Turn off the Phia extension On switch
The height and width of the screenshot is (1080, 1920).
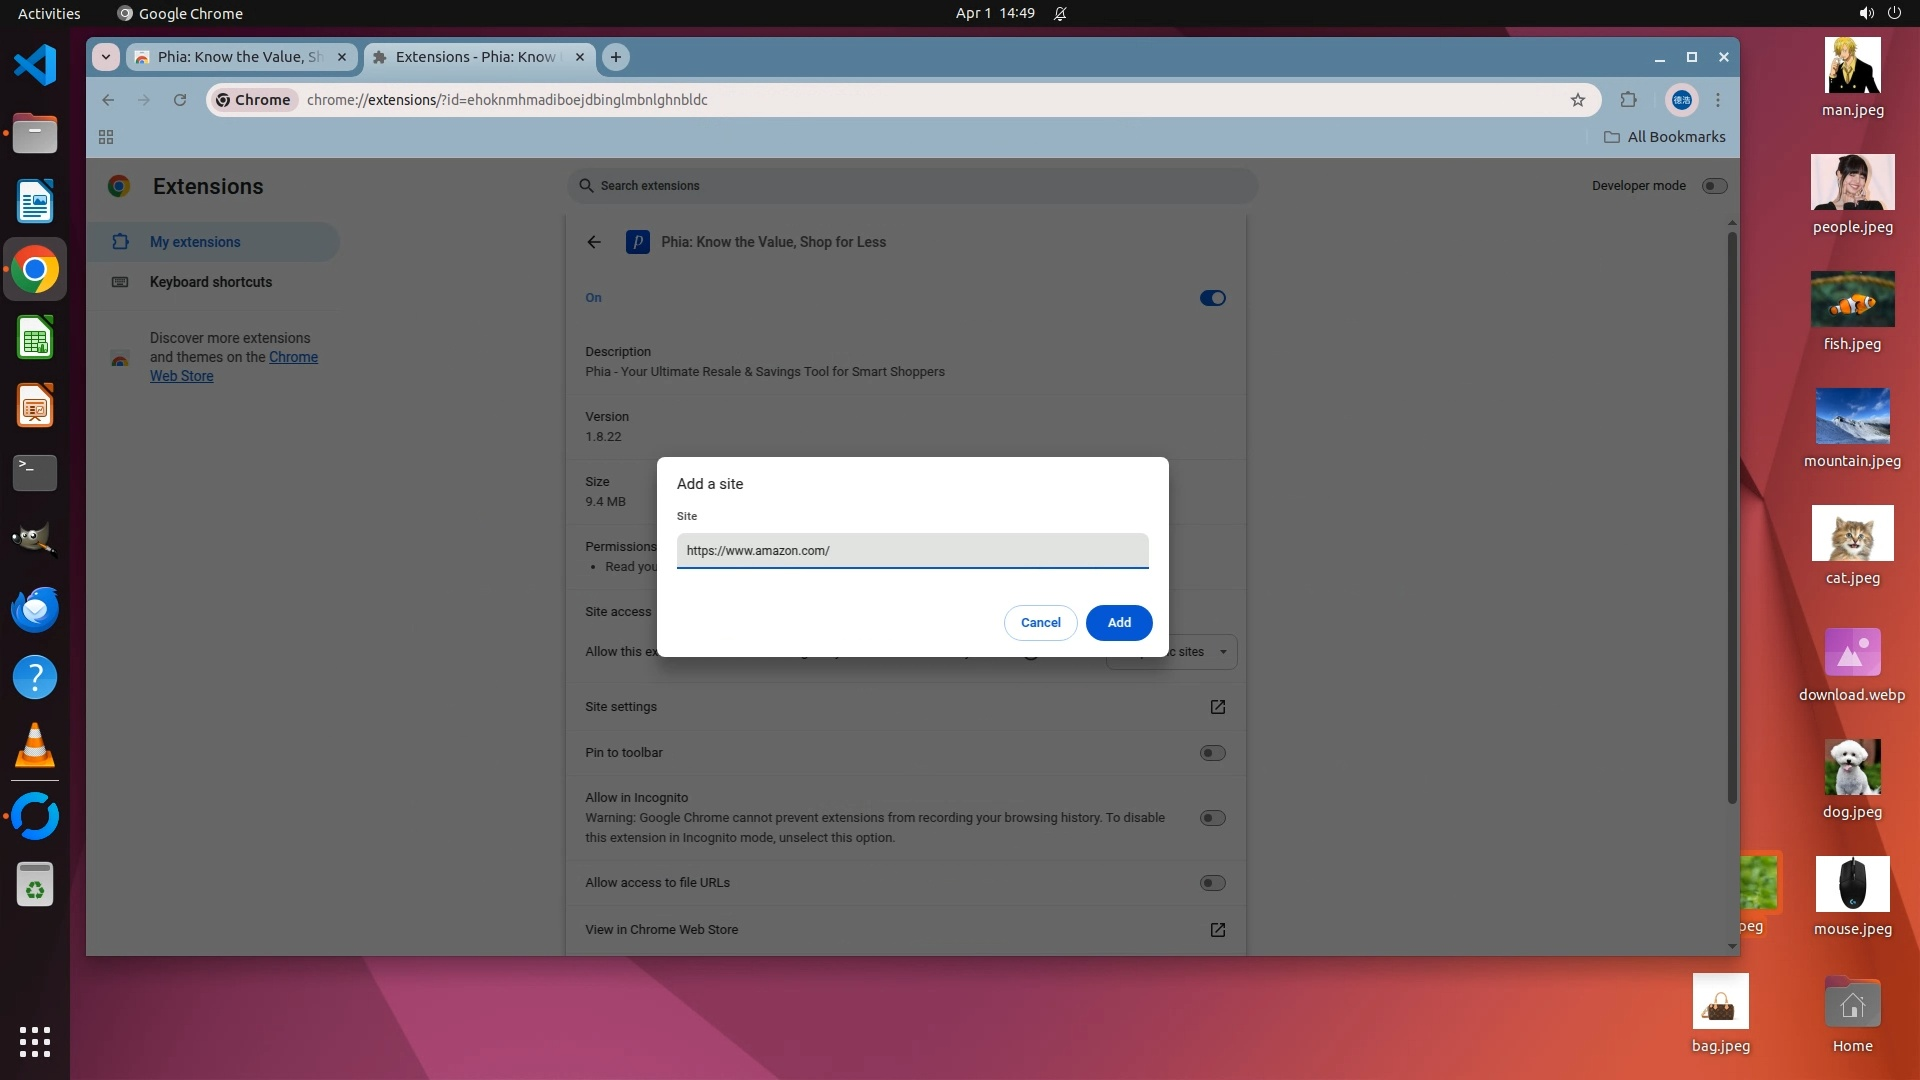(x=1212, y=298)
